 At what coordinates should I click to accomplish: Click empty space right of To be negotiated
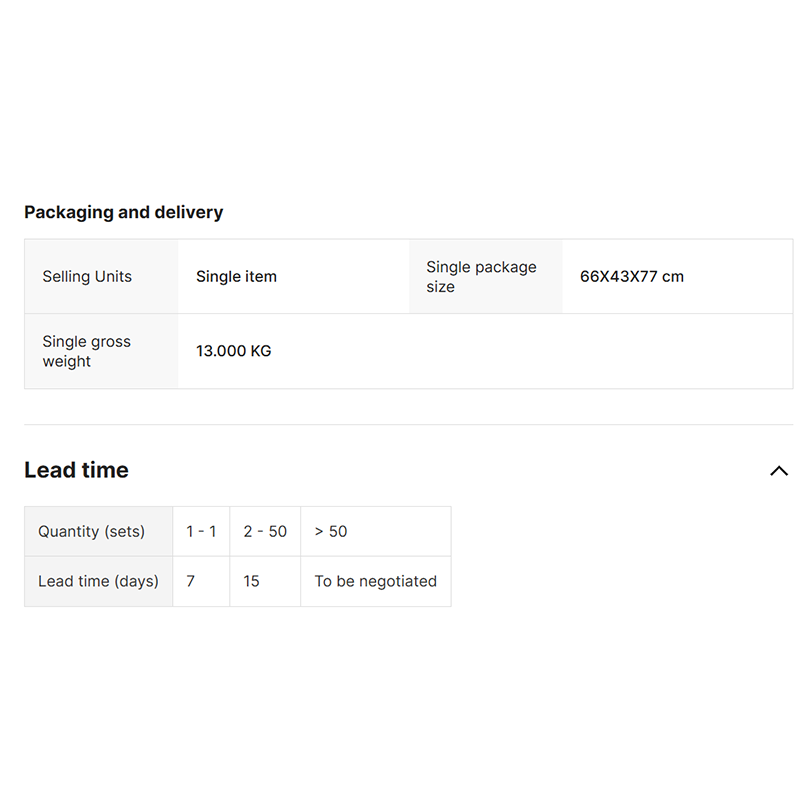click(x=620, y=581)
